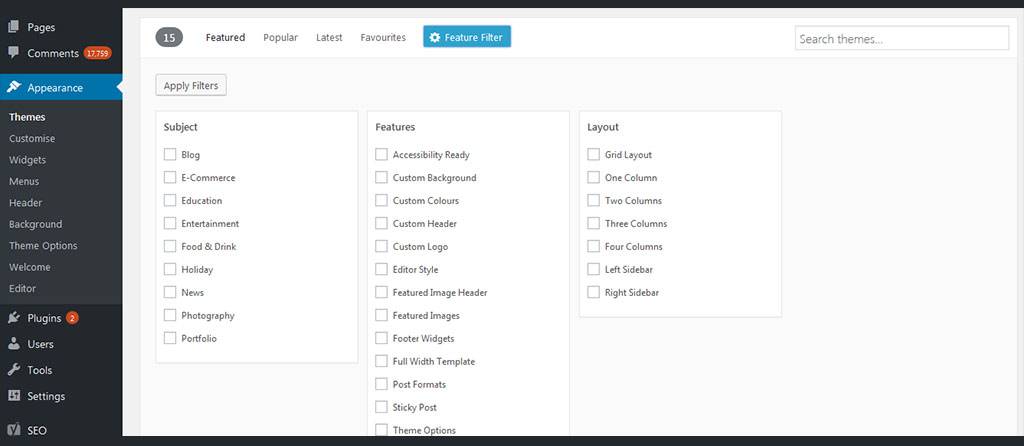Select the One Column checkbox
This screenshot has width=1024, height=446.
click(x=594, y=177)
